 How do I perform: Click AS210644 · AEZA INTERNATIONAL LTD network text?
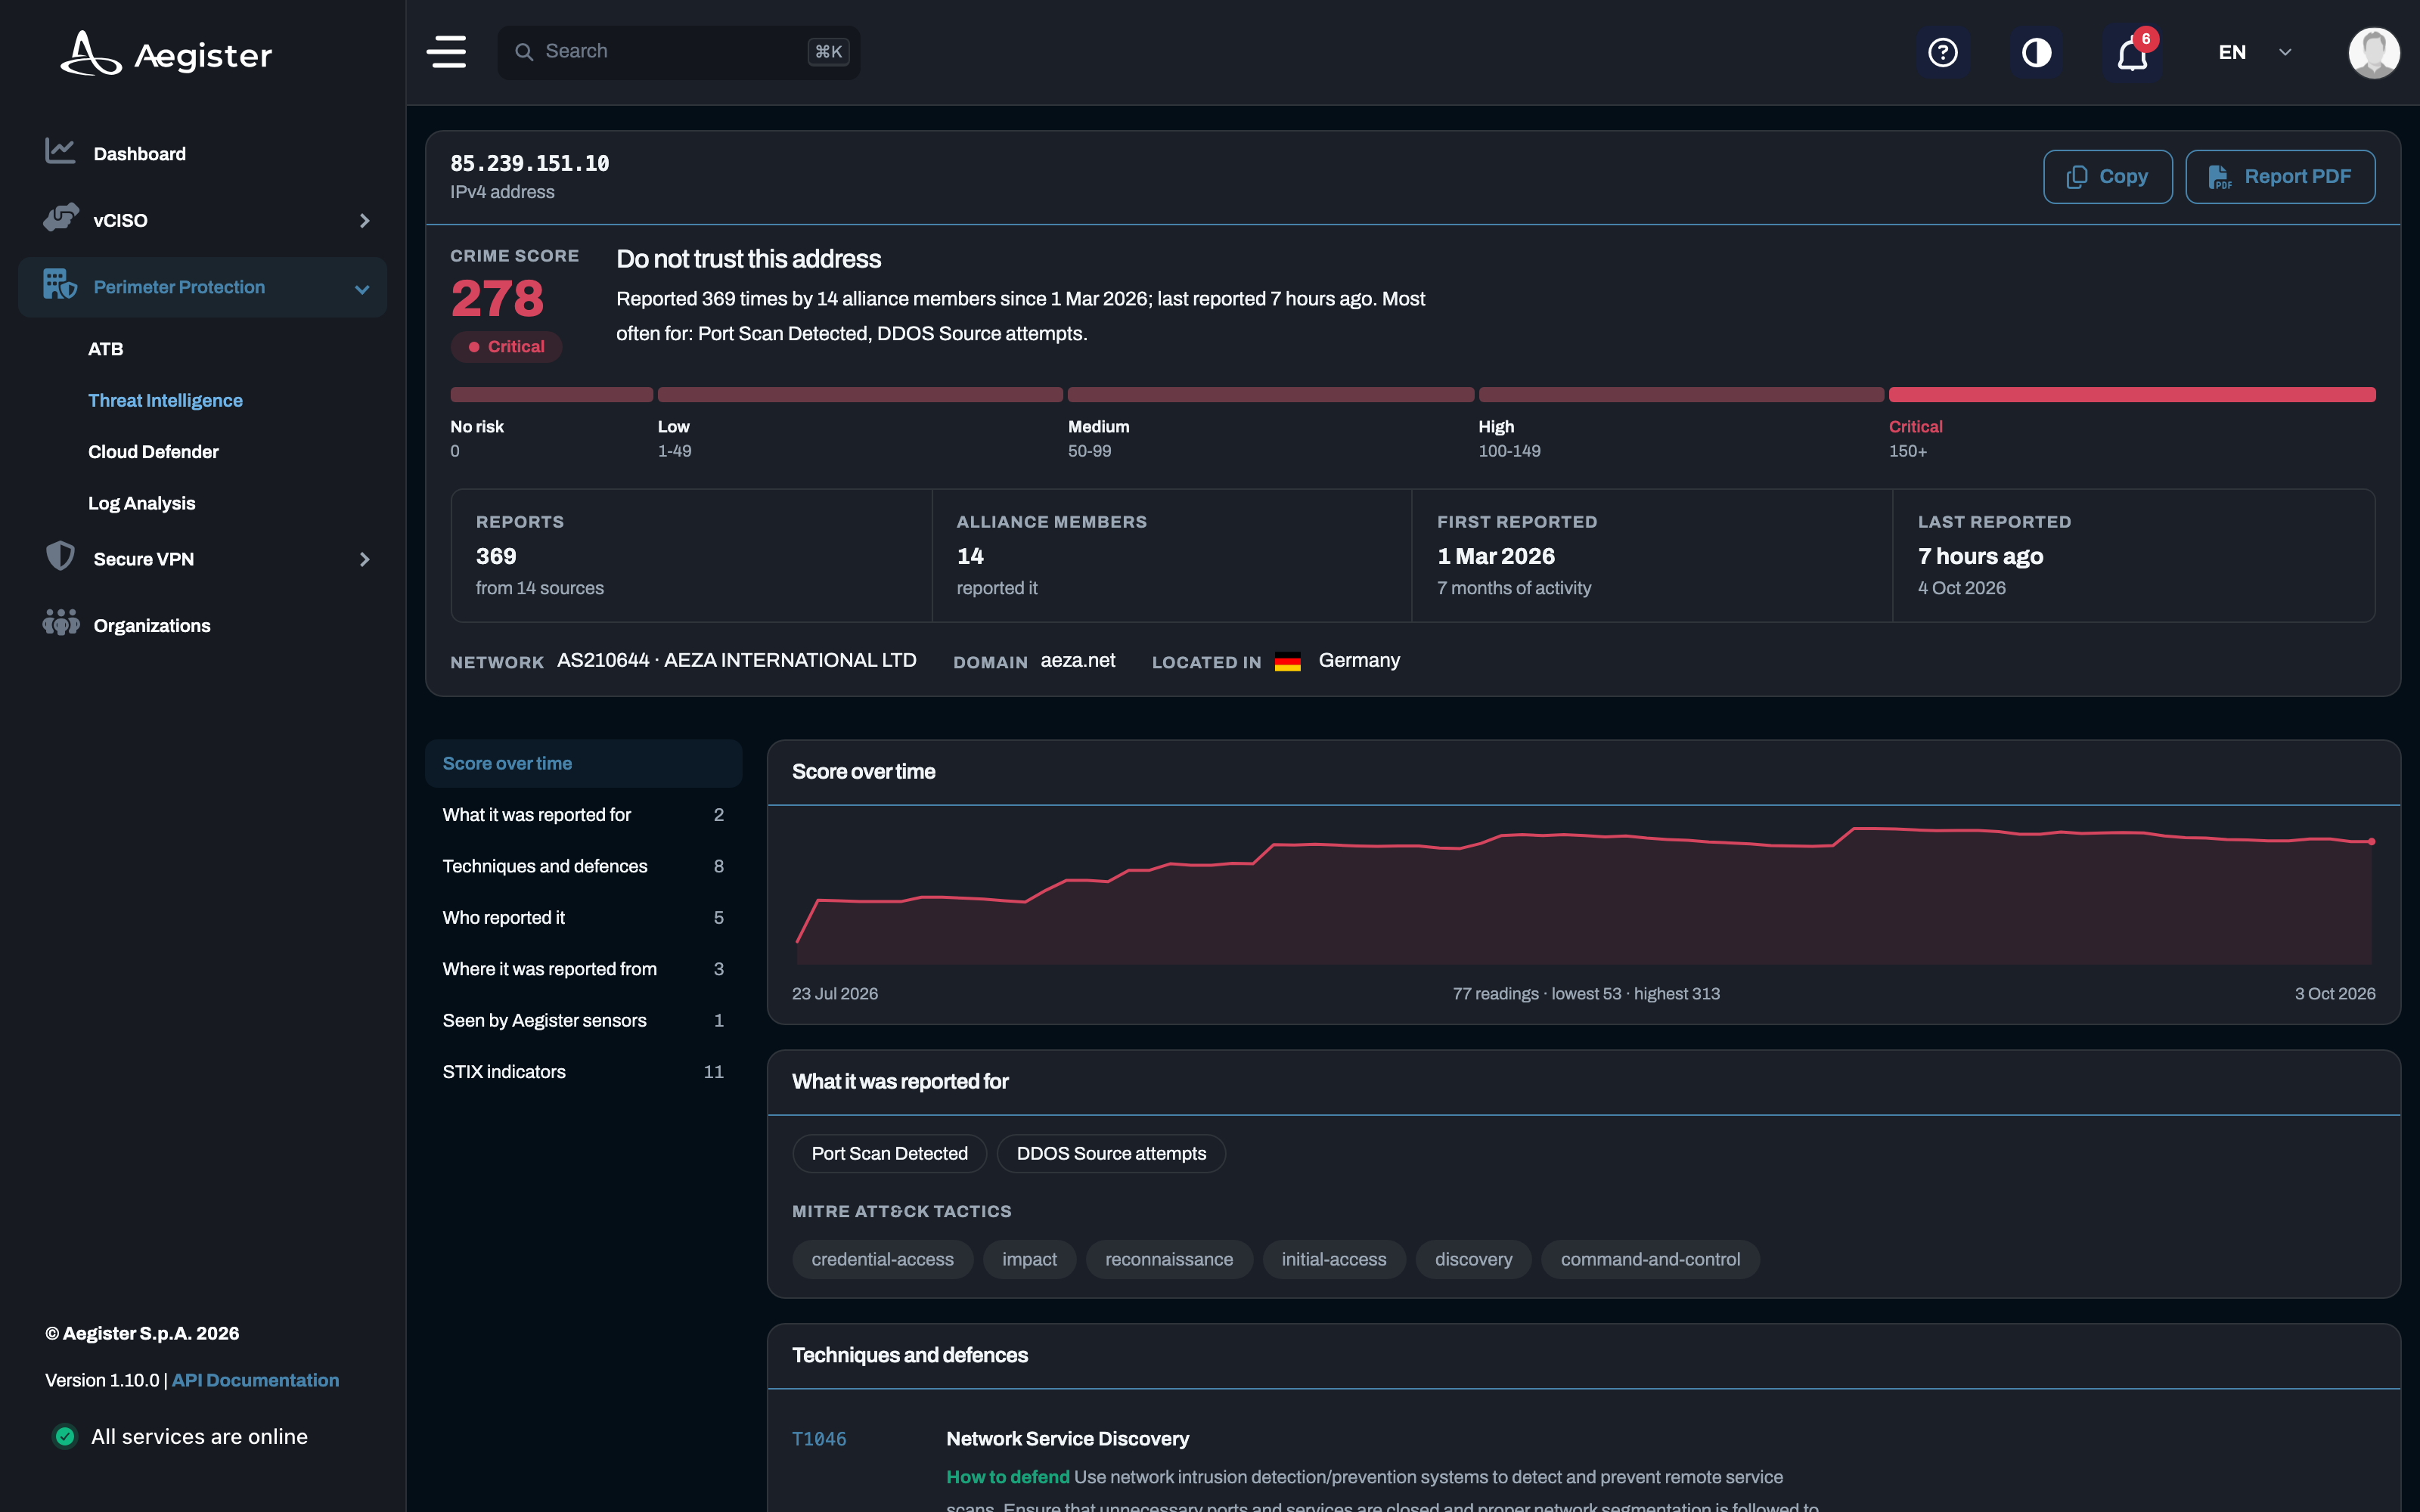pos(736,660)
